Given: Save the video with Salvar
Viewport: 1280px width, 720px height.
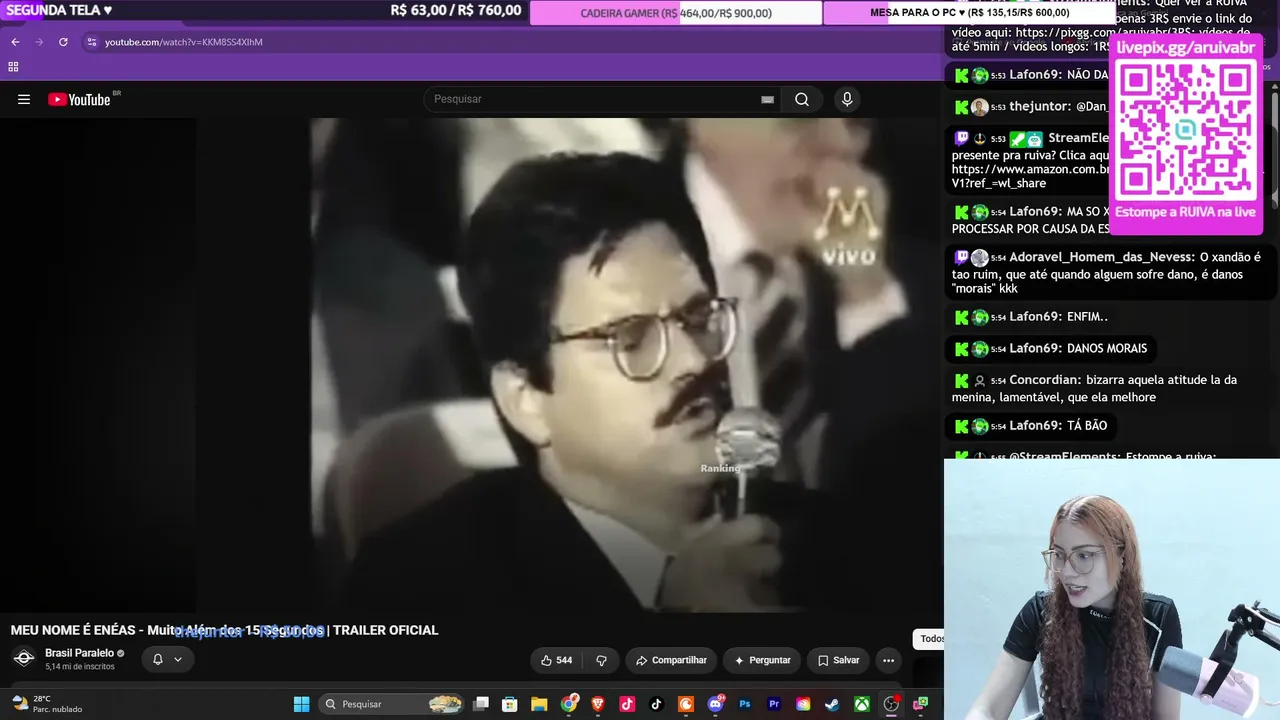Looking at the screenshot, I should (838, 660).
